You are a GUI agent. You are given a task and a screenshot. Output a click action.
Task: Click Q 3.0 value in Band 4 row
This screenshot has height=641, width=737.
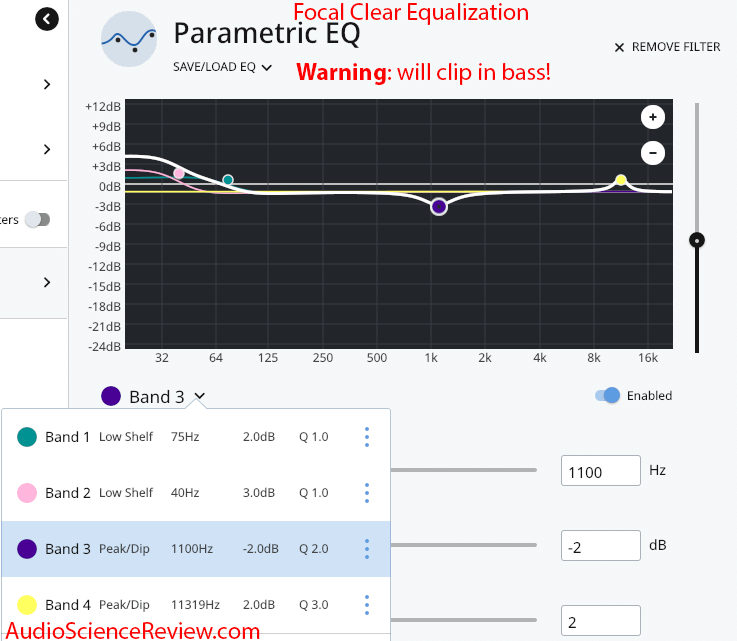(x=314, y=605)
